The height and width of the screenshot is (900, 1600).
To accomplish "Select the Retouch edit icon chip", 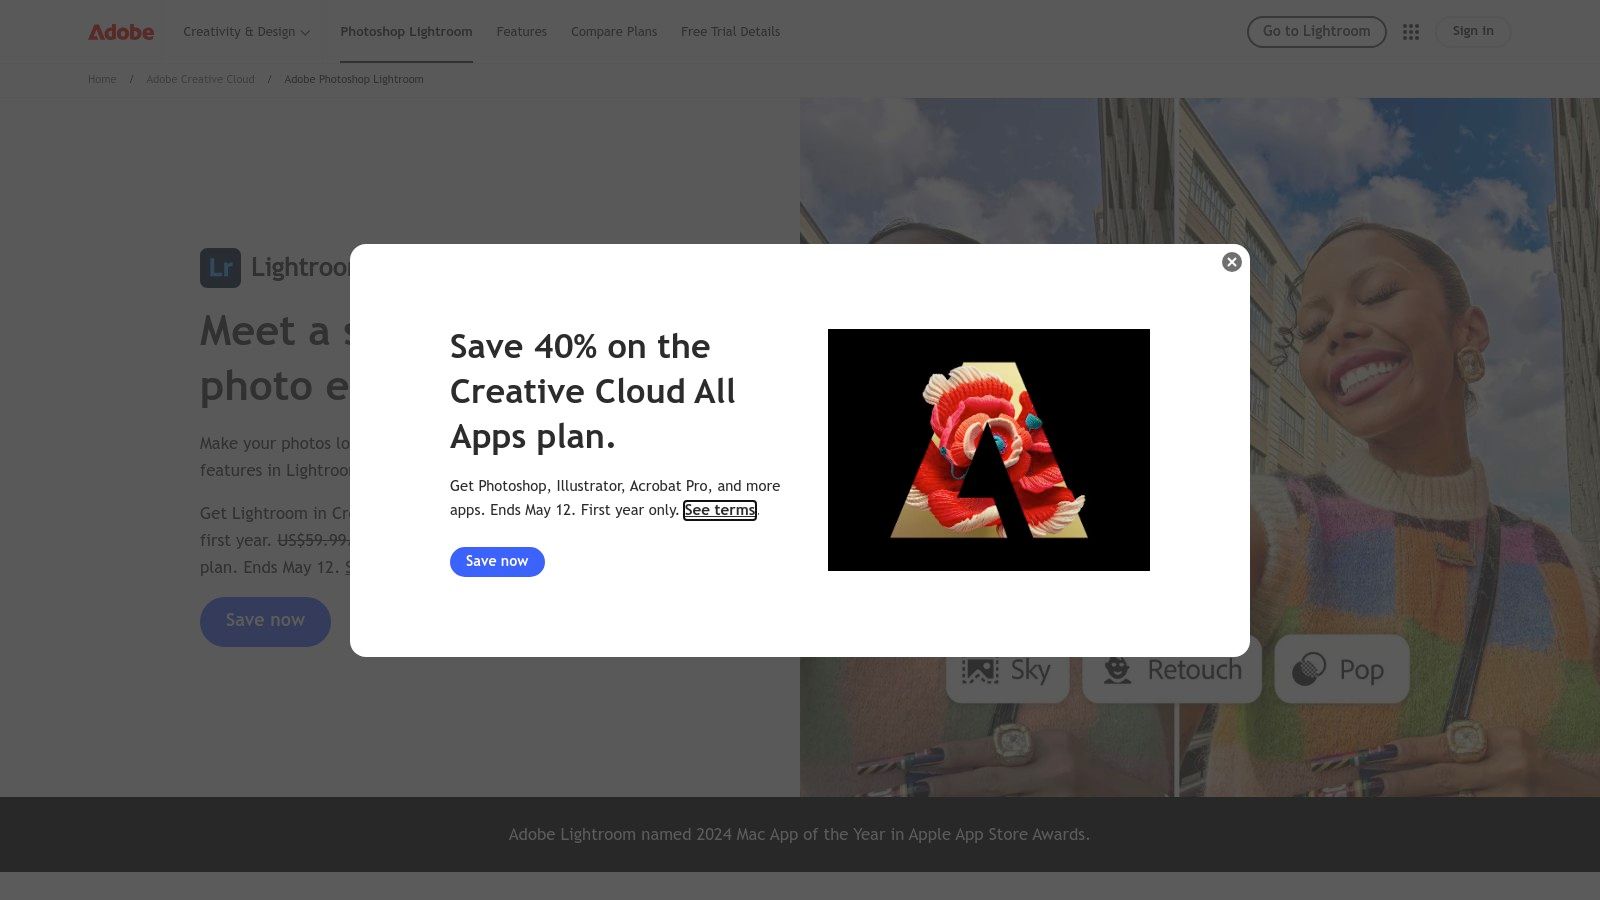I will [1172, 670].
